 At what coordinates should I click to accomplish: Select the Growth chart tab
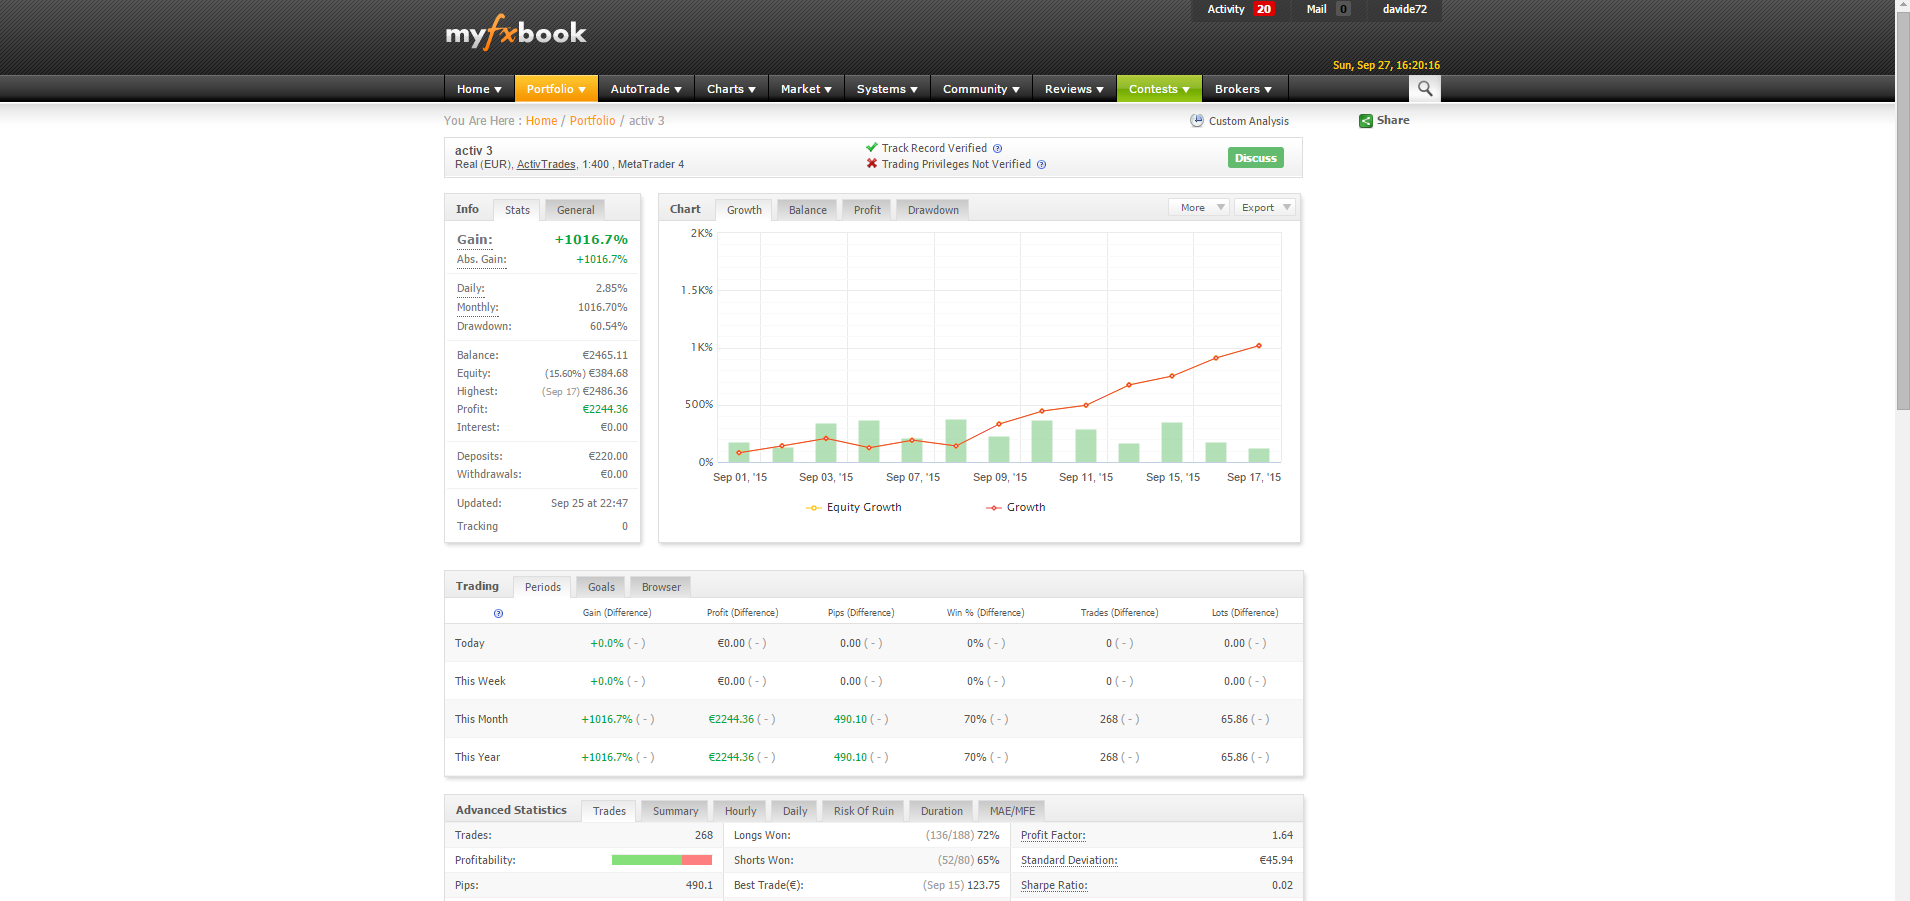[744, 210]
